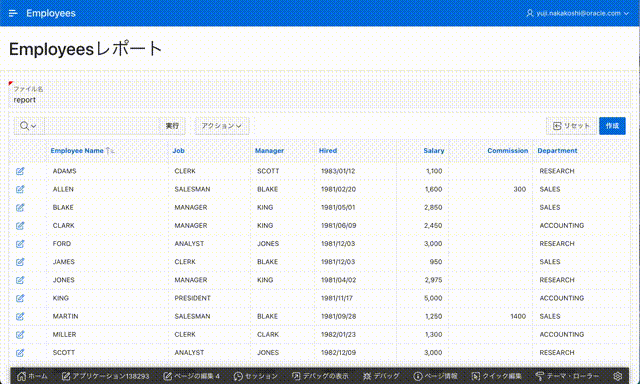Viewport: 640px width, 384px height.
Task: Click ページの編集 4 in the developer toolbar
Action: pos(191,376)
